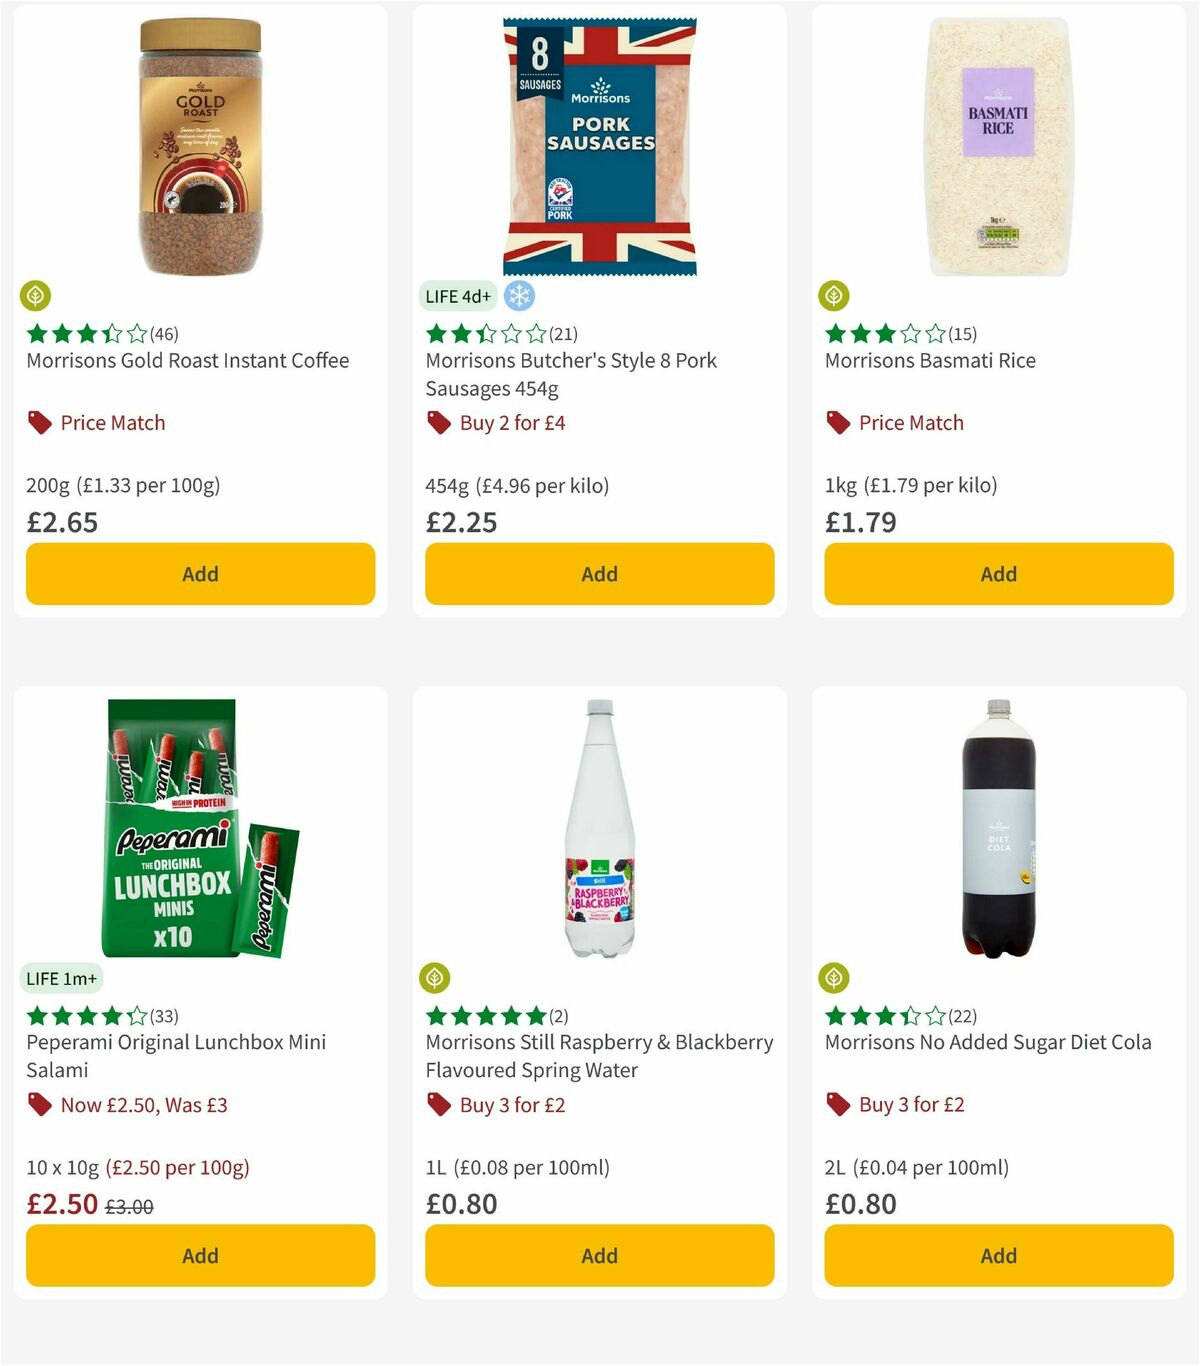
Task: Click the leaf icon above Basmati Rice rating
Action: pos(836,296)
